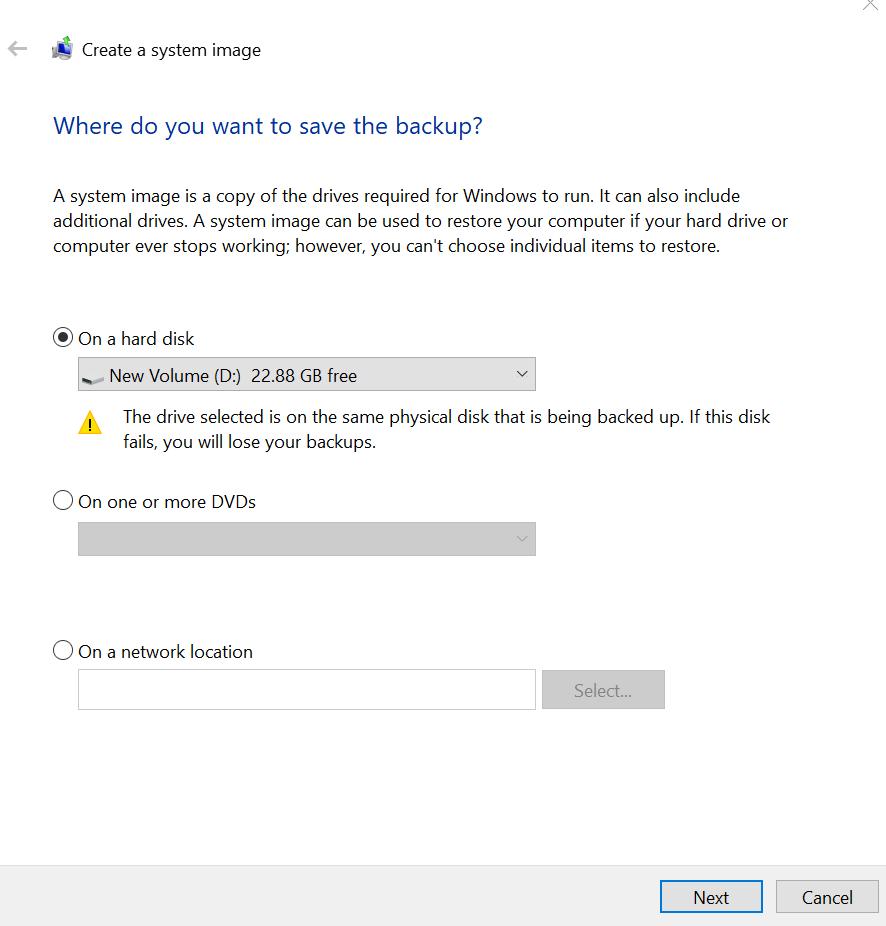Cancel the system image creation
The image size is (886, 926).
[x=827, y=897]
